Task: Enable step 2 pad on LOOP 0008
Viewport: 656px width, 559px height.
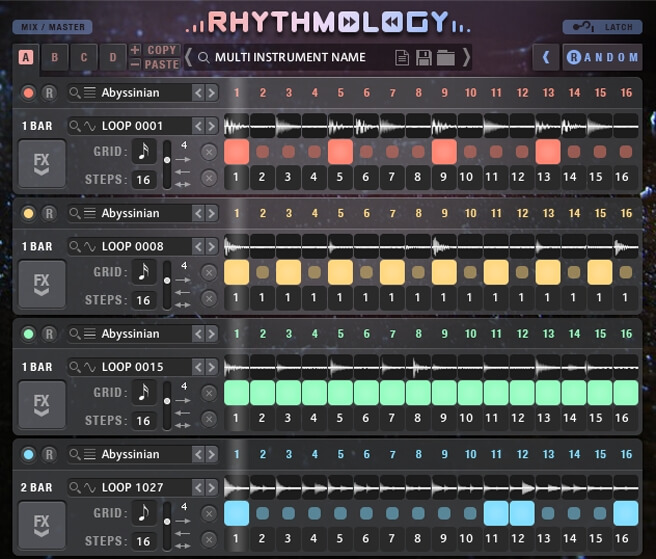Action: (262, 272)
